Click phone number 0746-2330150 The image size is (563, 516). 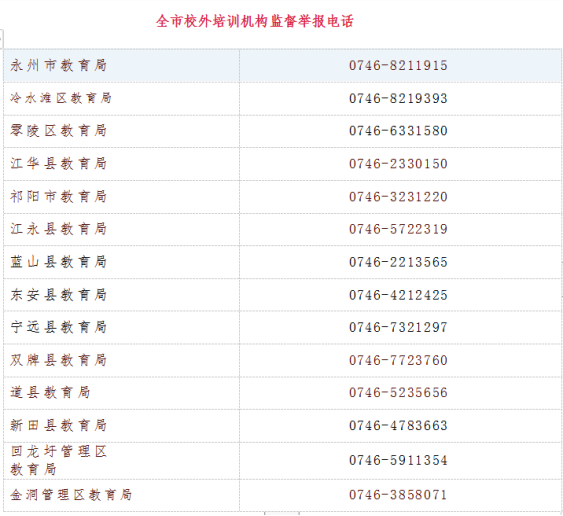pos(398,164)
